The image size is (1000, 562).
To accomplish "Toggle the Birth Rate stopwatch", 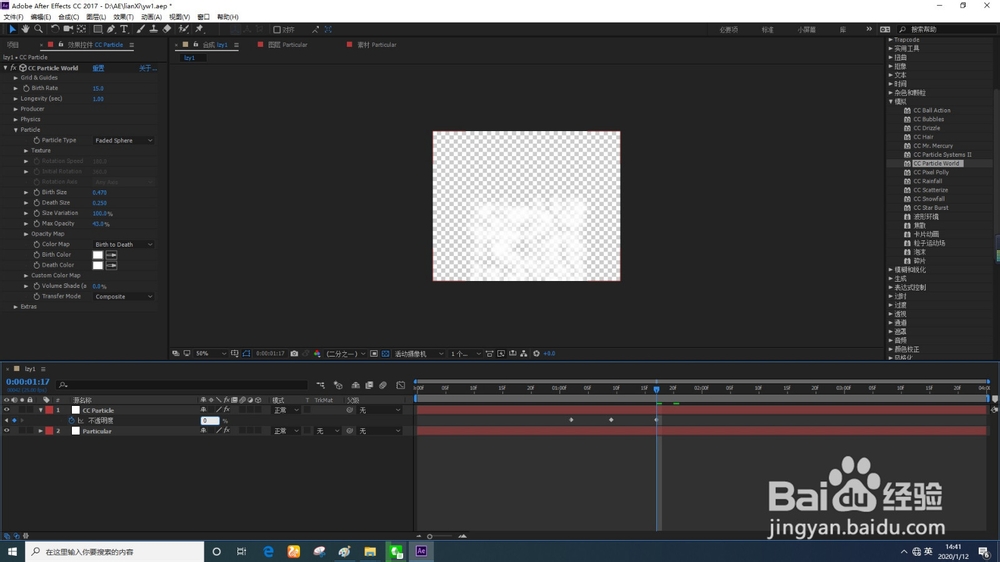I will [x=26, y=88].
